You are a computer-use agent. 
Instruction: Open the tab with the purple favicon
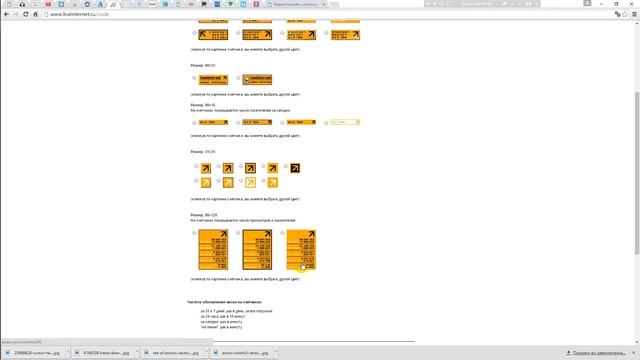coord(256,4)
